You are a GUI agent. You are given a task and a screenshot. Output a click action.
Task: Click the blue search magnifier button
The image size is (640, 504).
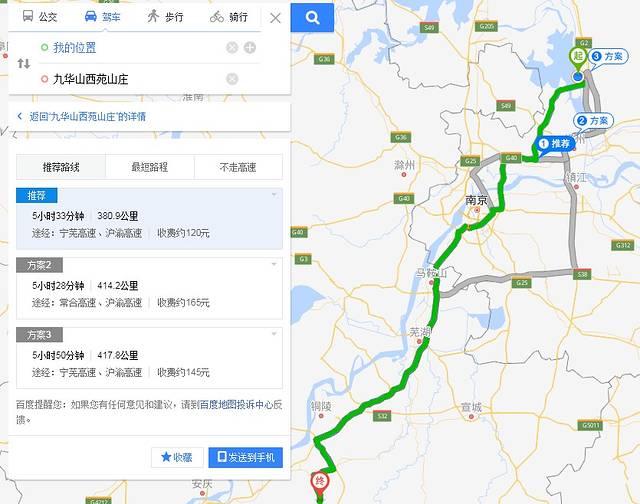[x=312, y=18]
